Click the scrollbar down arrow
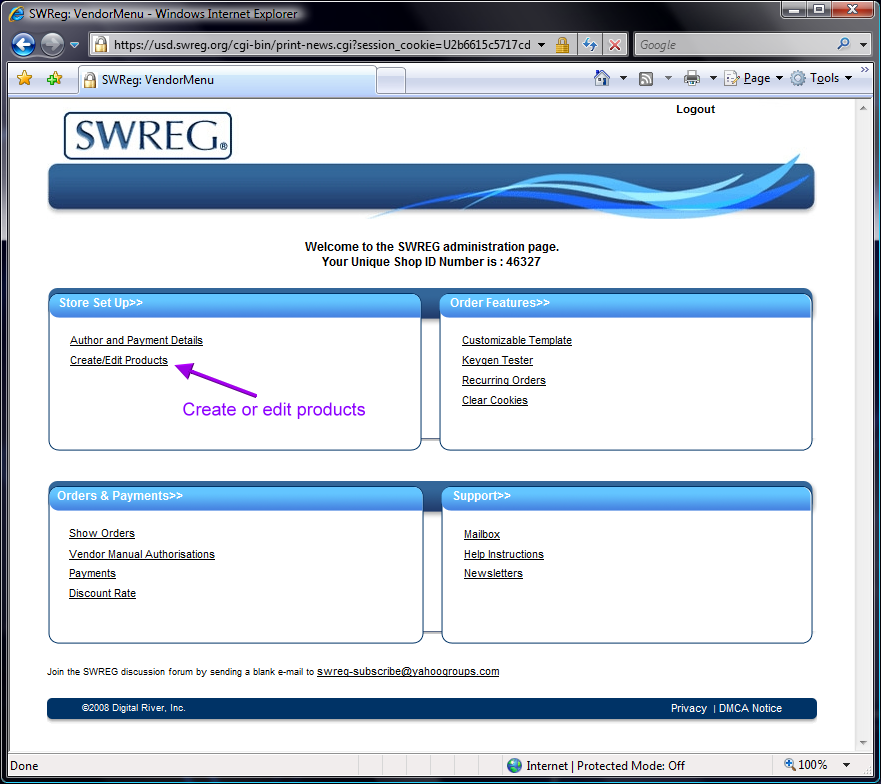Viewport: 881px width, 784px height. tap(863, 743)
